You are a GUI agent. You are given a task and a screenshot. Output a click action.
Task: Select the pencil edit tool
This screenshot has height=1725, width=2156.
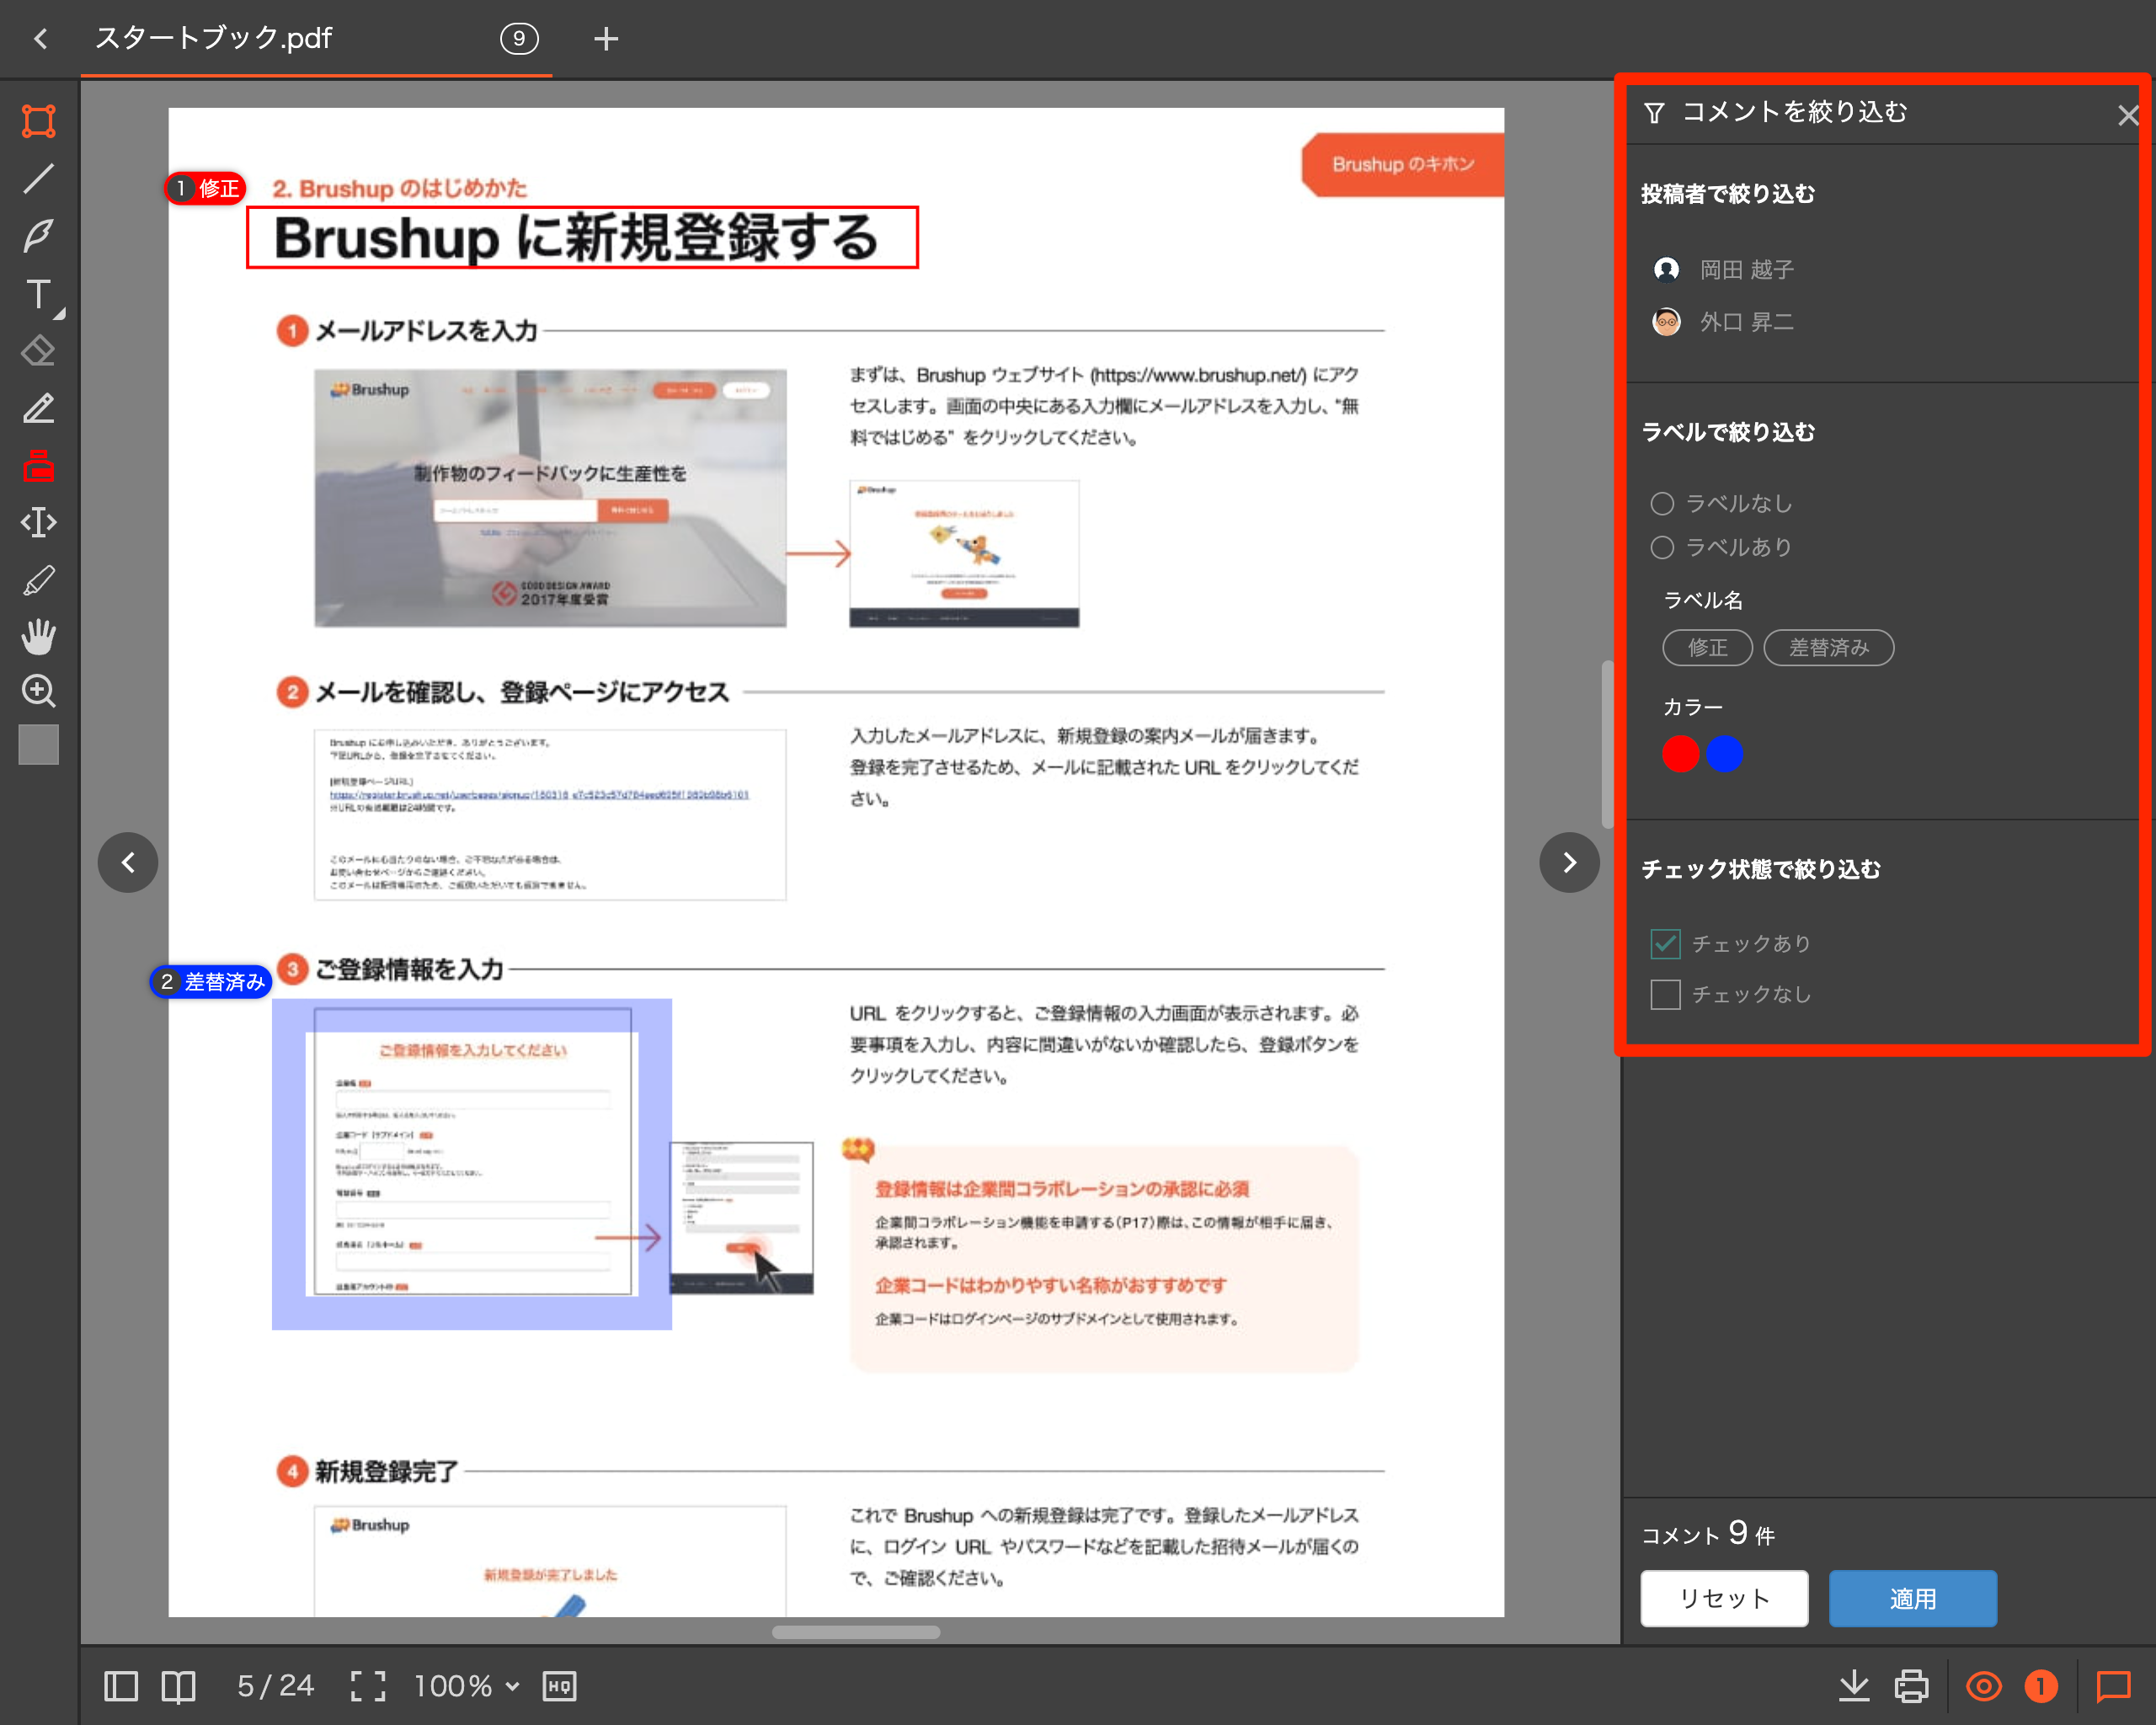39,408
